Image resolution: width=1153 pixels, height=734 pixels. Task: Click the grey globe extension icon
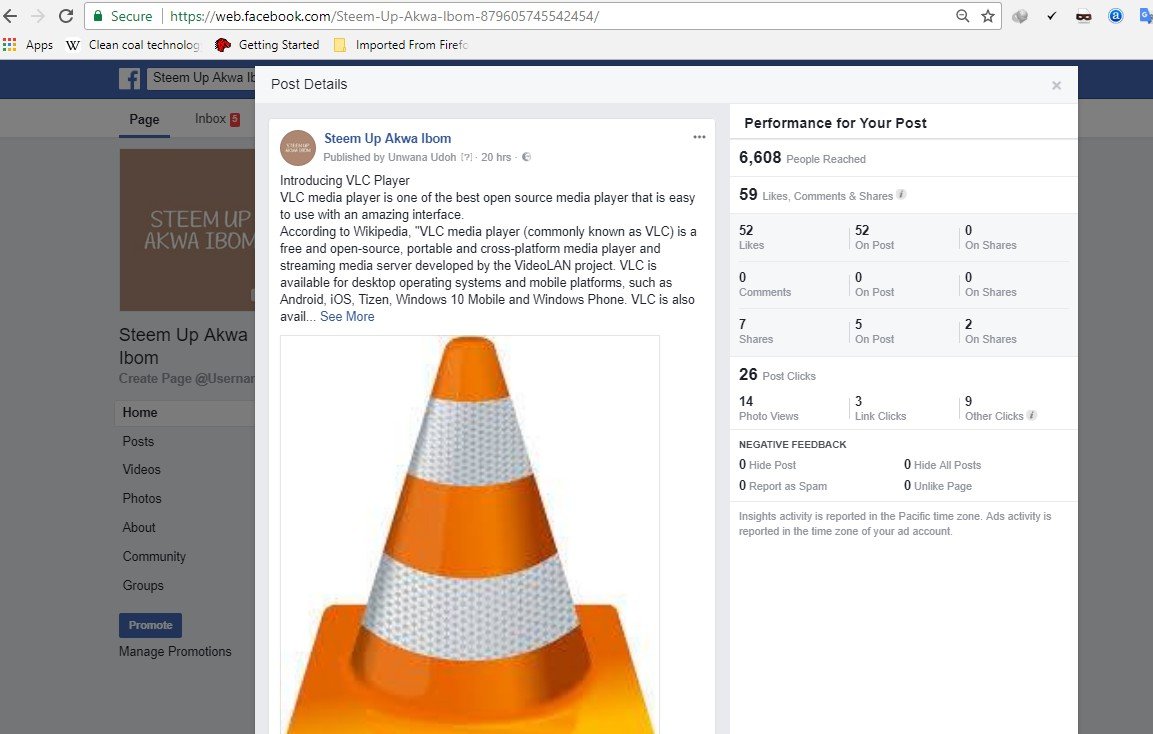(1020, 16)
